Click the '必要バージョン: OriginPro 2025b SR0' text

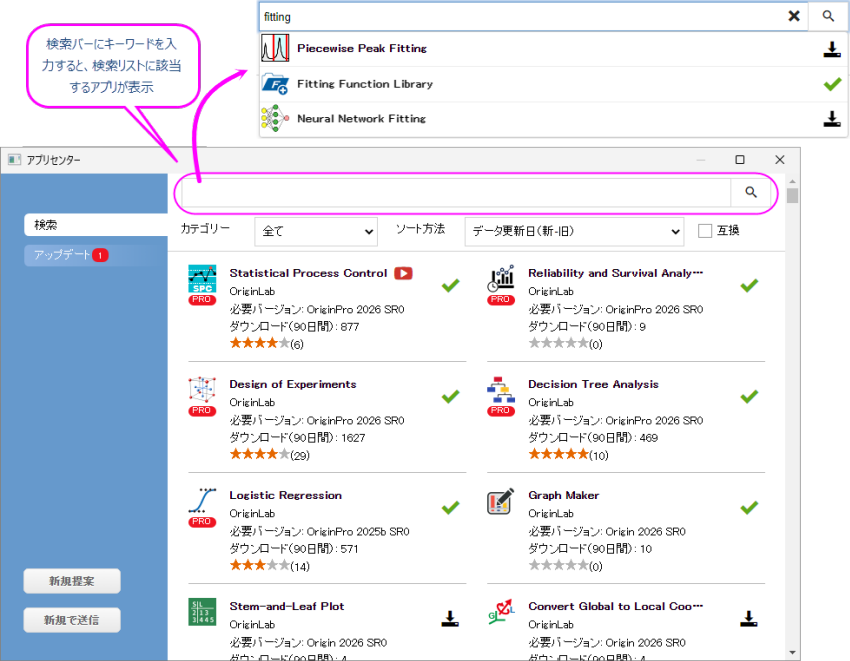click(319, 531)
